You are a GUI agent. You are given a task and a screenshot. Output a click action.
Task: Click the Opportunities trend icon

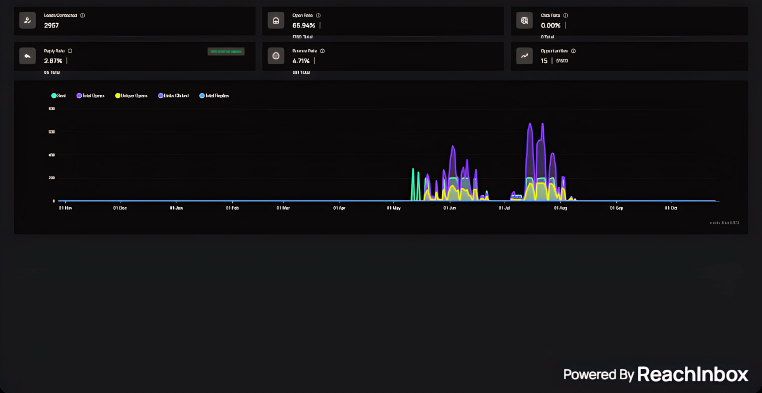(x=524, y=56)
